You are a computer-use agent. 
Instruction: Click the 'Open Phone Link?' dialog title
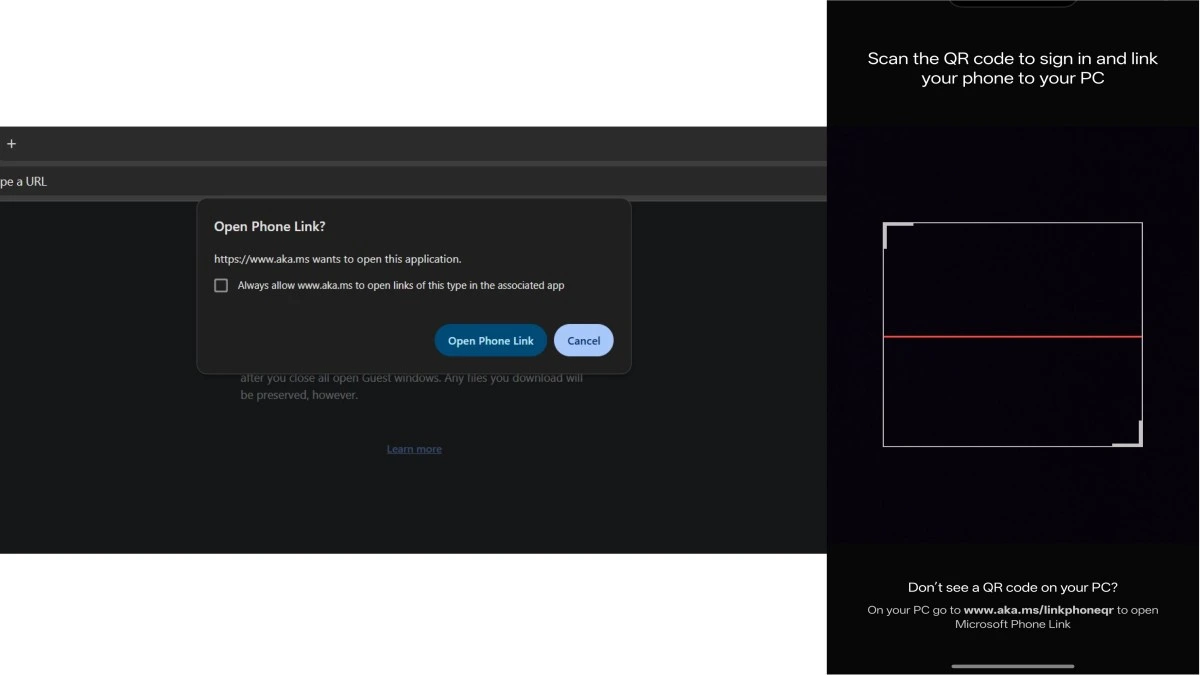click(x=269, y=227)
